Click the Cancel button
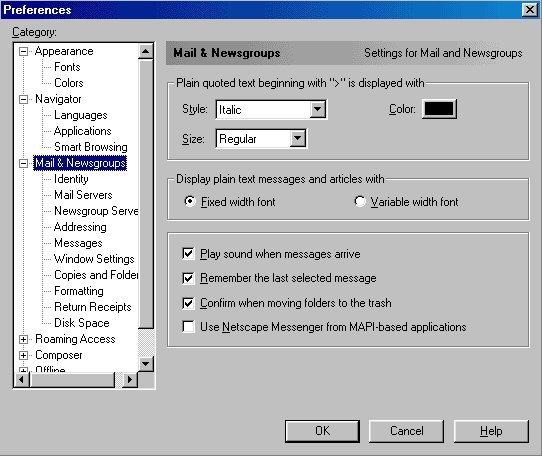542x456 pixels. [x=406, y=431]
